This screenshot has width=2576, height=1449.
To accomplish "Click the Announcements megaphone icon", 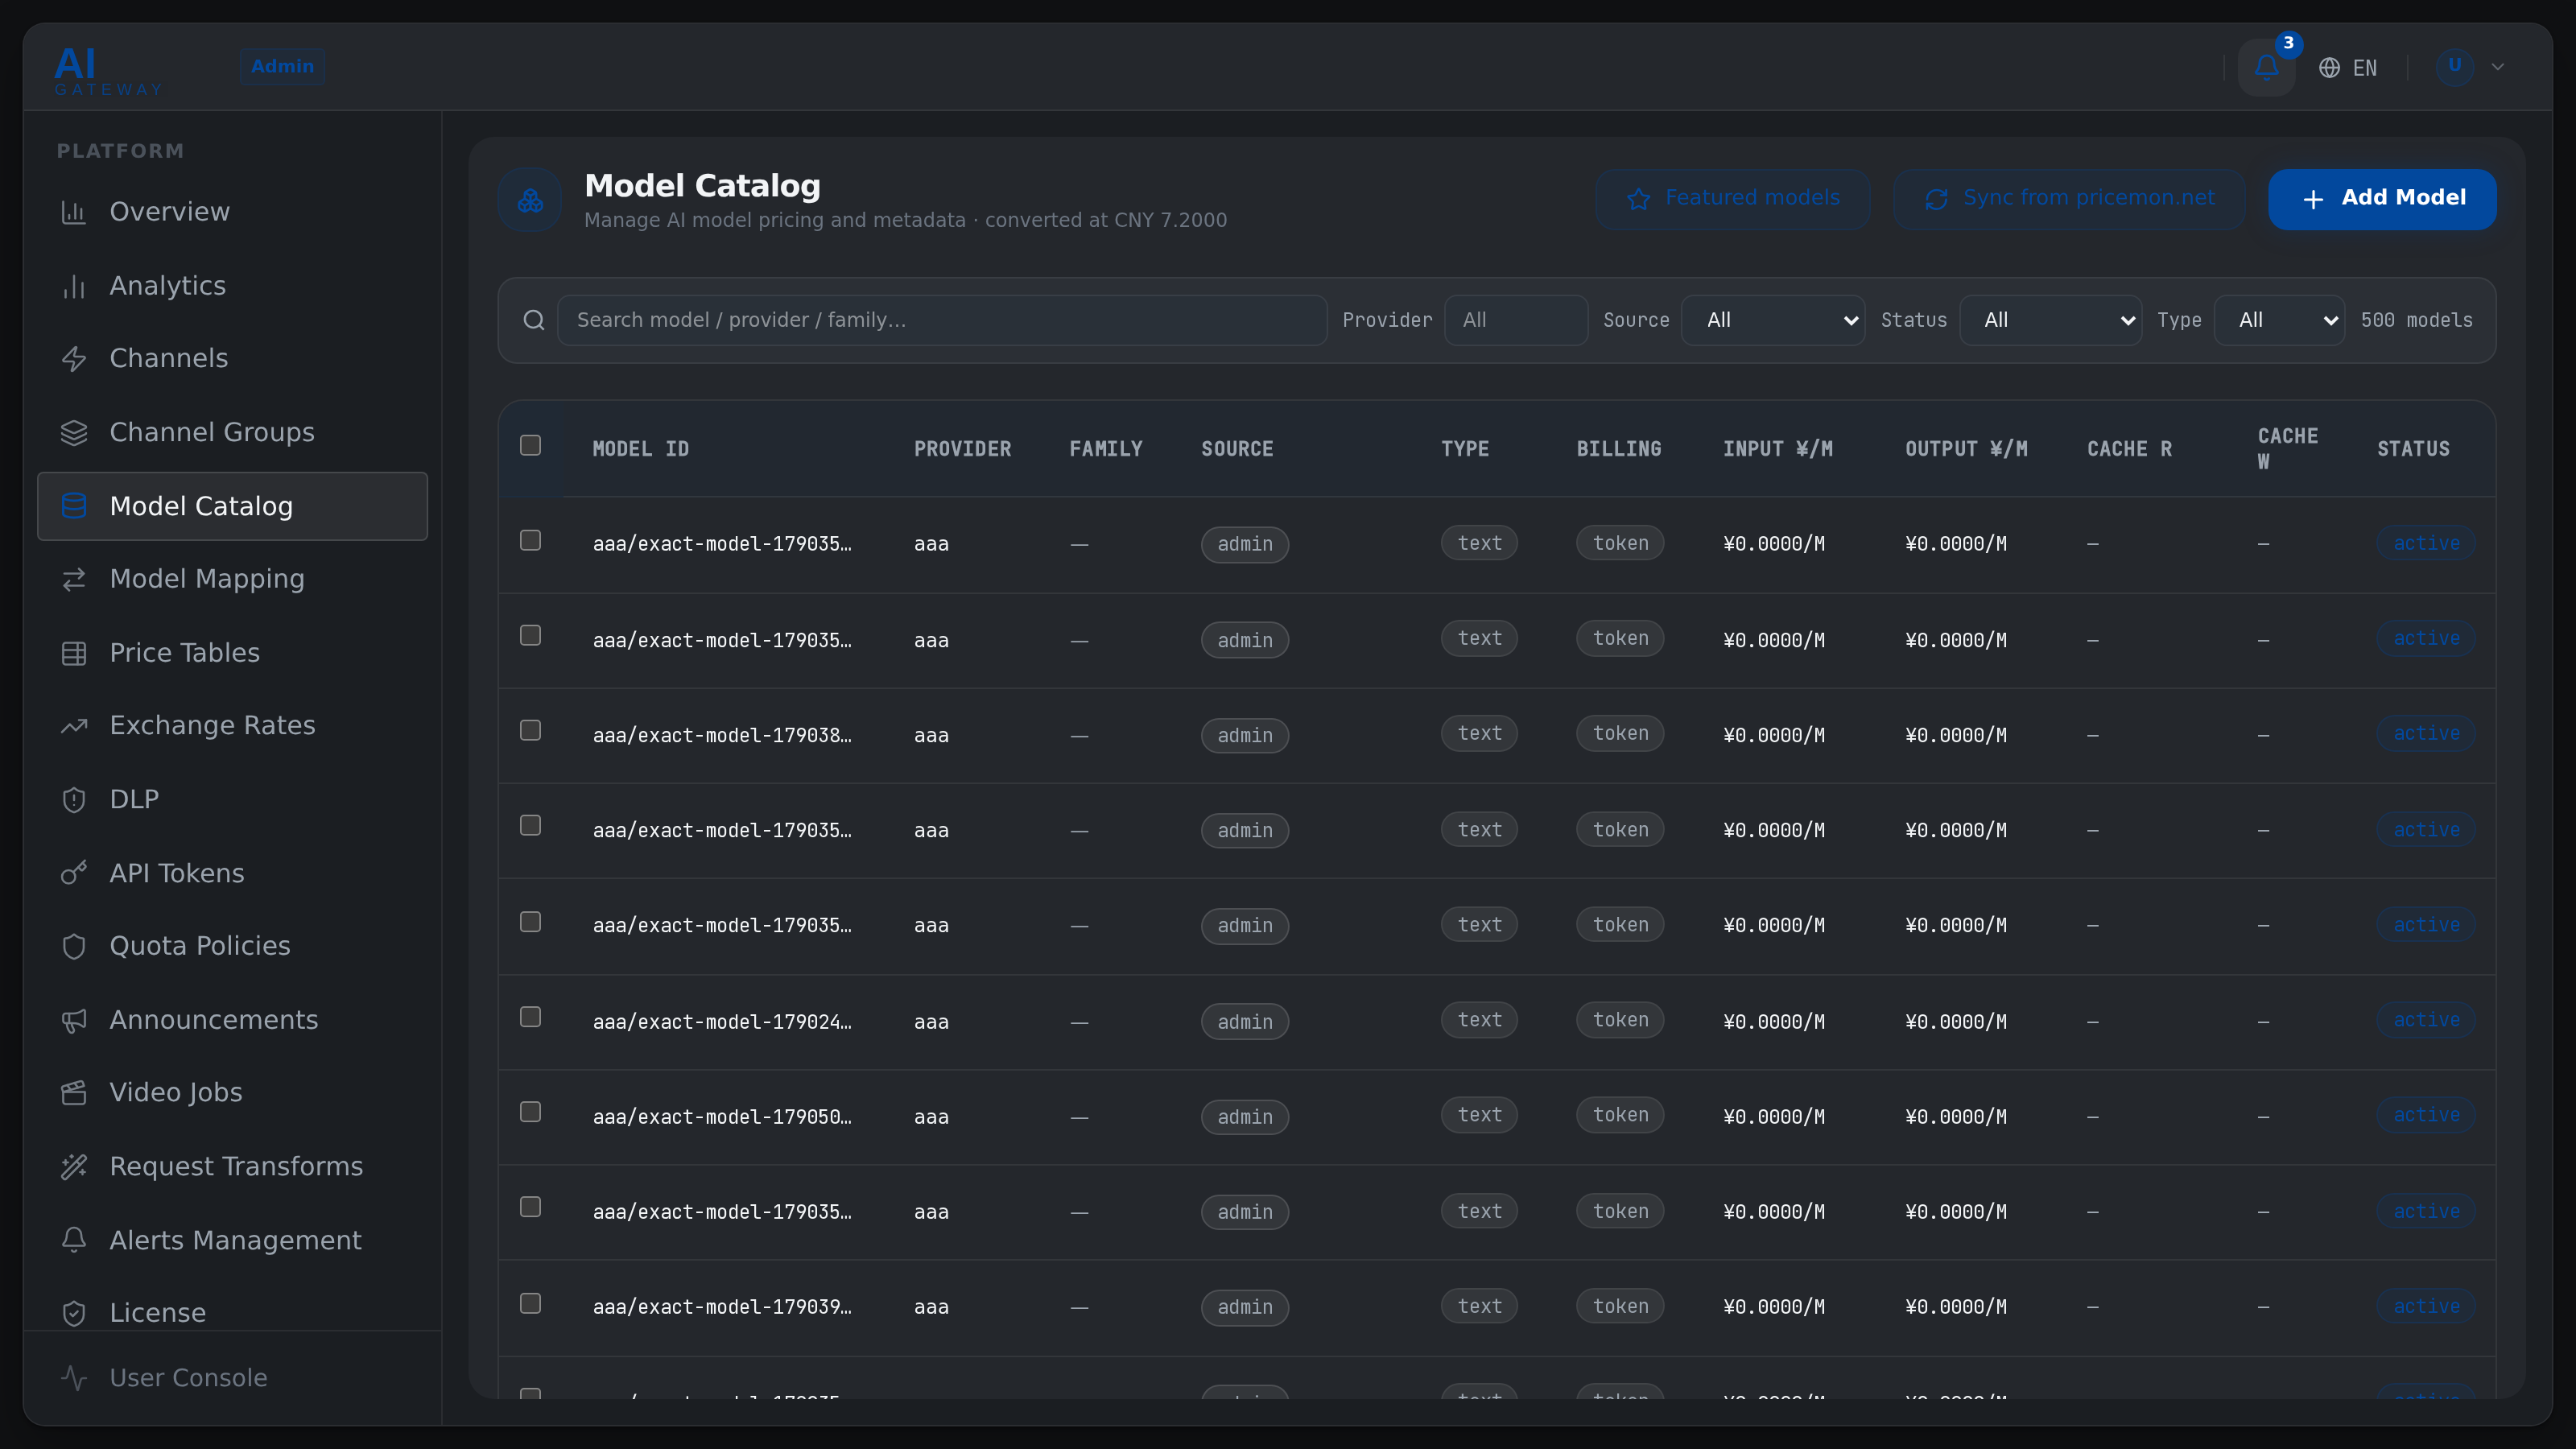I will (x=74, y=1020).
